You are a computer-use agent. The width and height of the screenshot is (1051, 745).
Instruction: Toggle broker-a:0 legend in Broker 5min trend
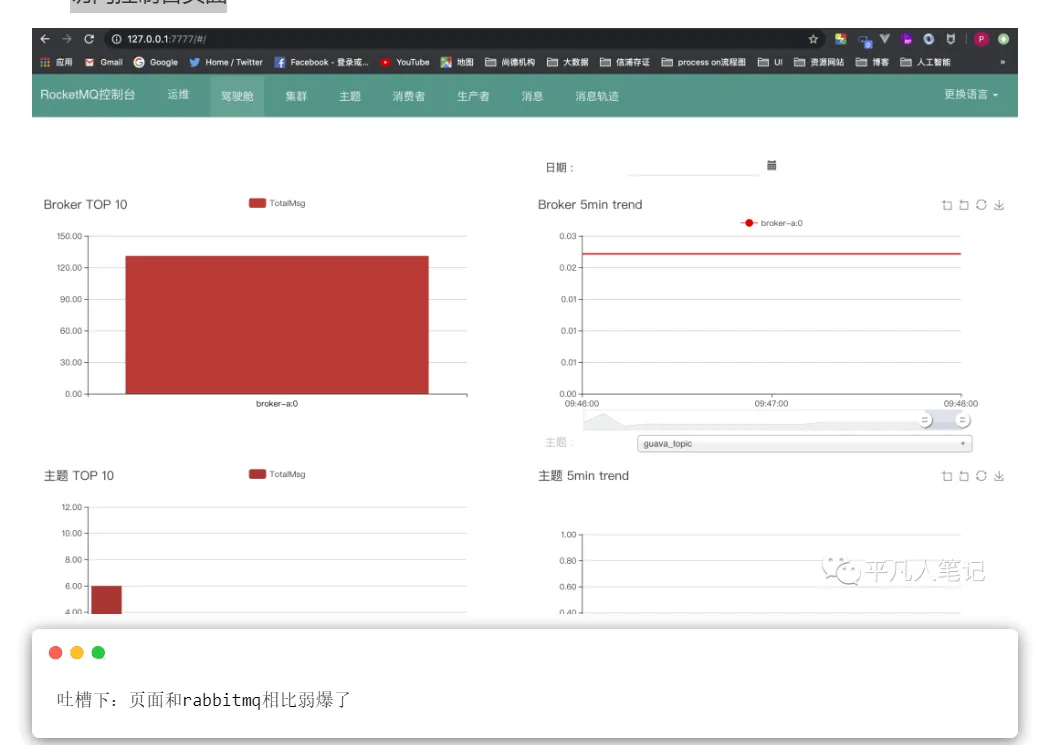pyautogui.click(x=771, y=223)
